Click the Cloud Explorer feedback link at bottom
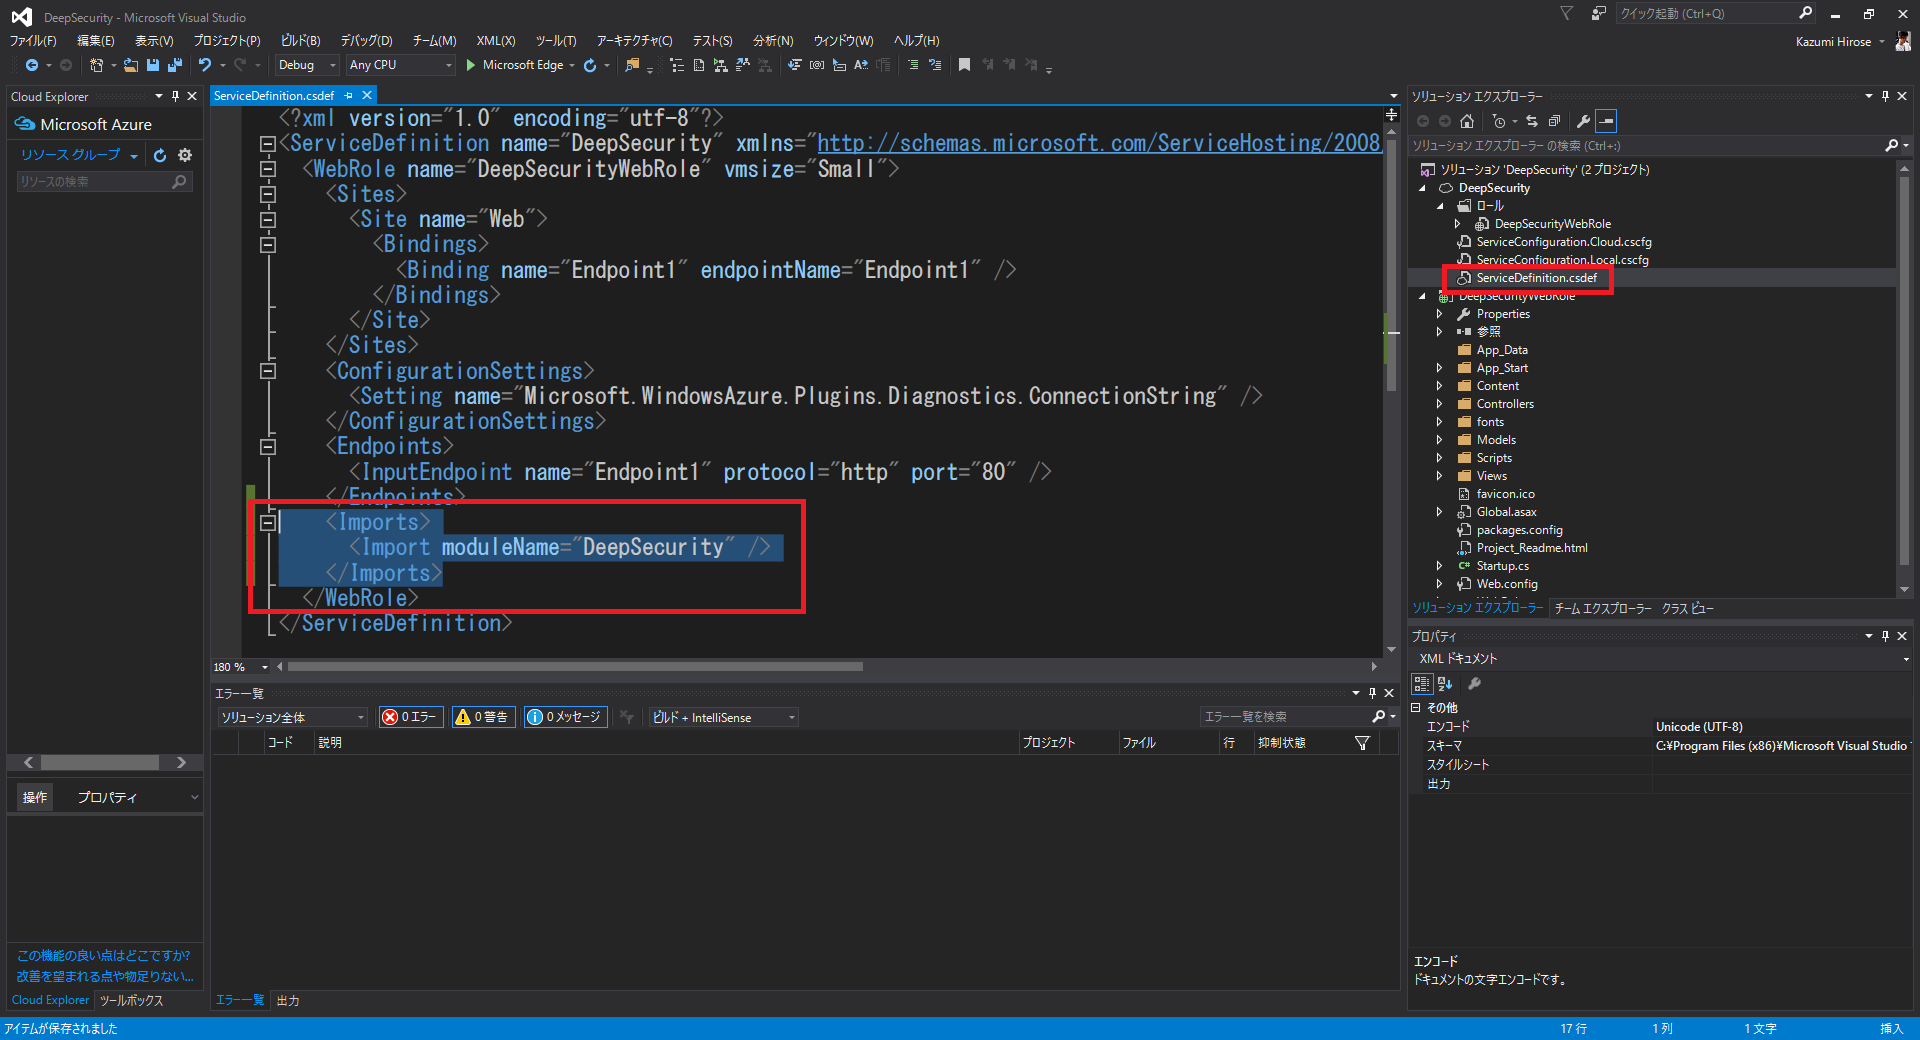This screenshot has width=1920, height=1040. [105, 966]
